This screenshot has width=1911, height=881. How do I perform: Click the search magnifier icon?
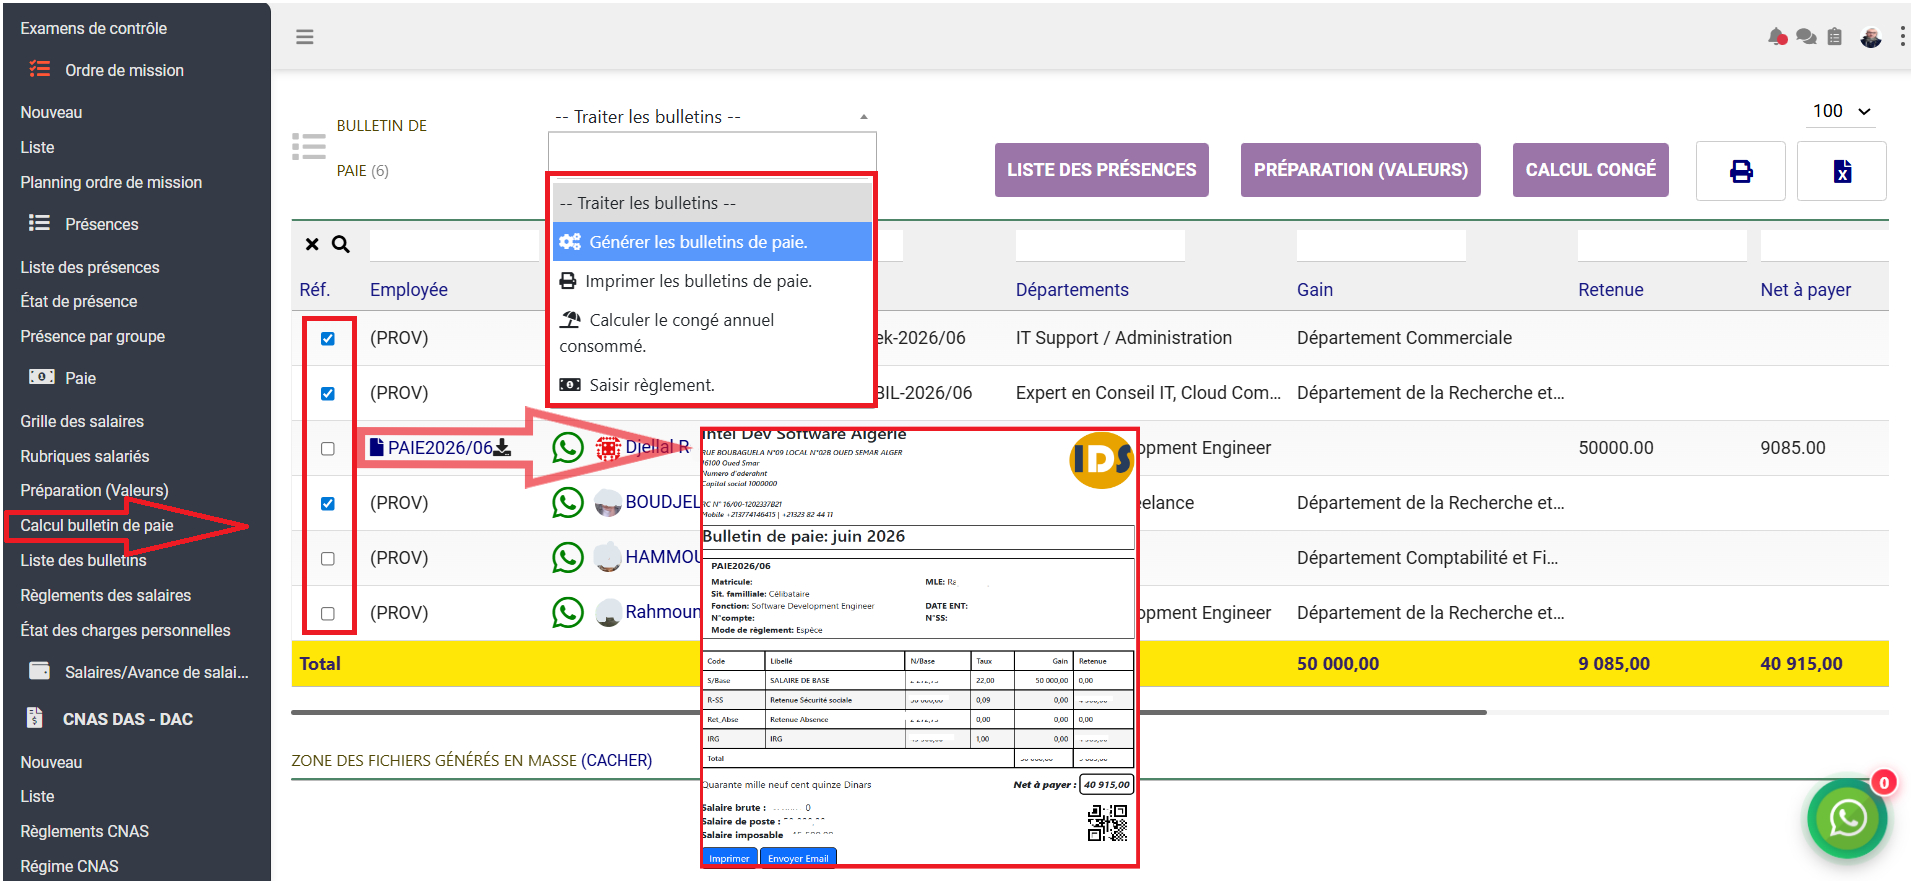[x=341, y=244]
